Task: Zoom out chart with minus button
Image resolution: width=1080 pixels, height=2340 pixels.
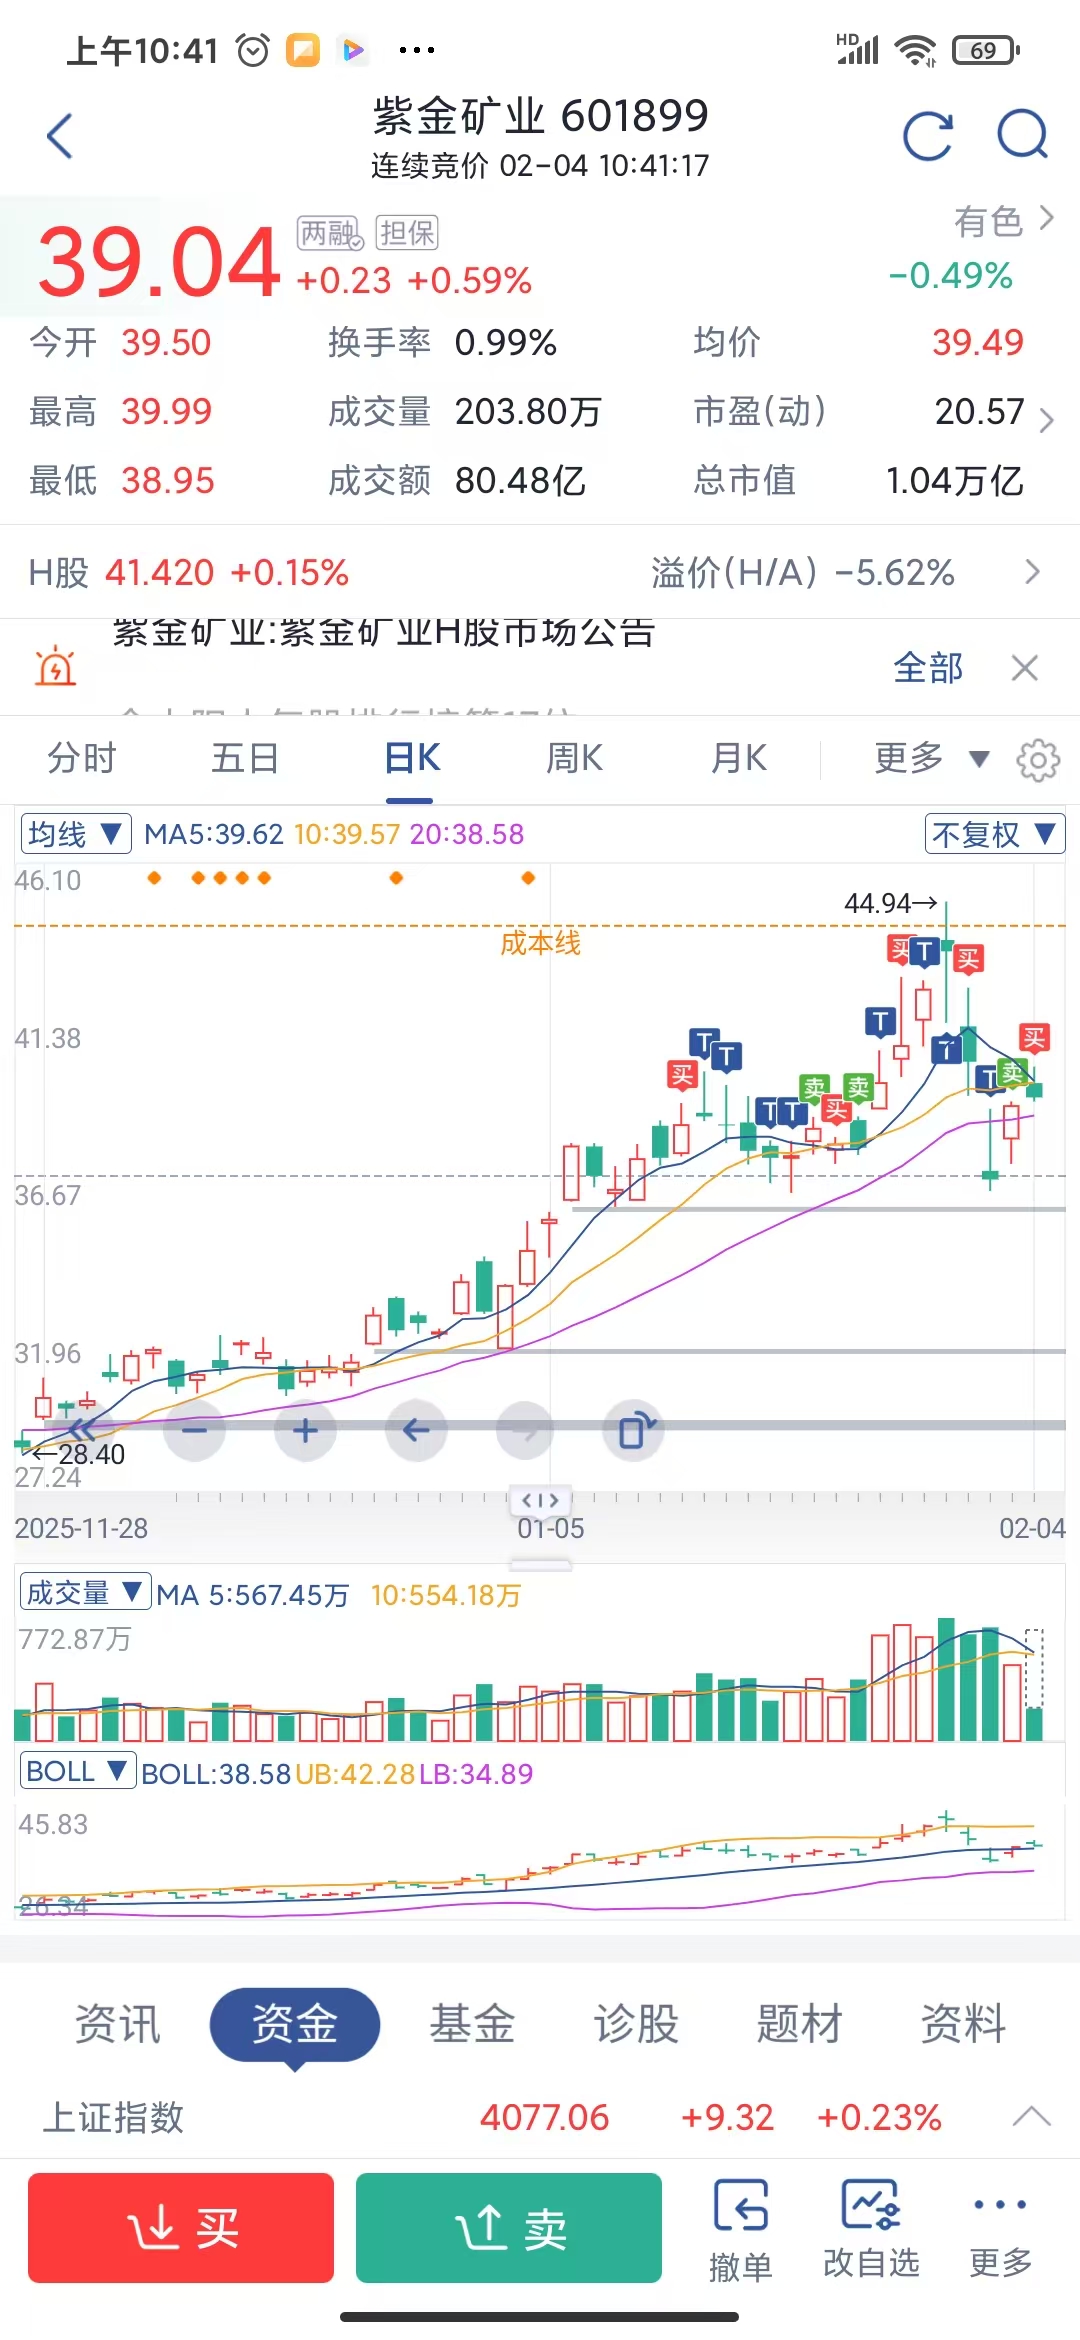Action: pos(194,1431)
